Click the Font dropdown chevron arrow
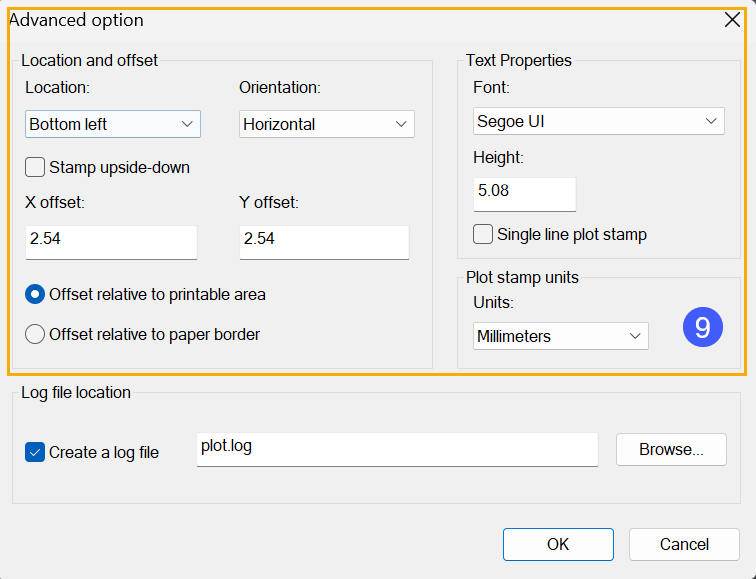This screenshot has height=579, width=756. tap(711, 121)
